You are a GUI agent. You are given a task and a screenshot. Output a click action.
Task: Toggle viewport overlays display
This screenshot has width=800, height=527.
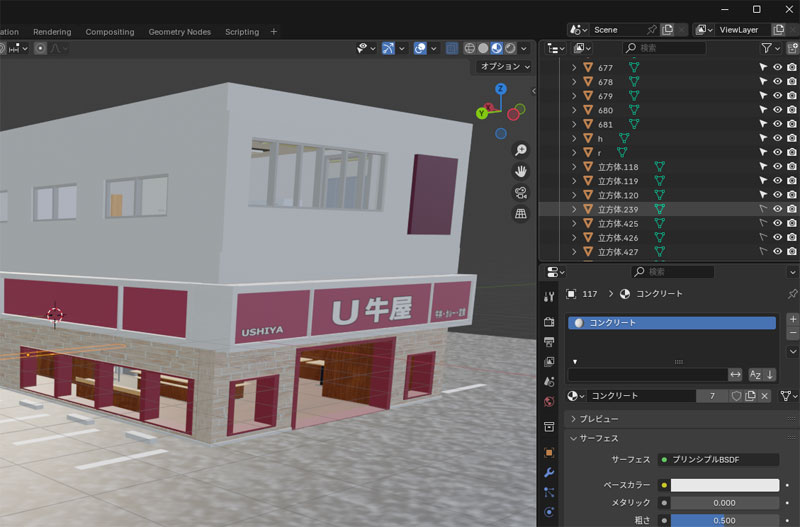pyautogui.click(x=420, y=48)
